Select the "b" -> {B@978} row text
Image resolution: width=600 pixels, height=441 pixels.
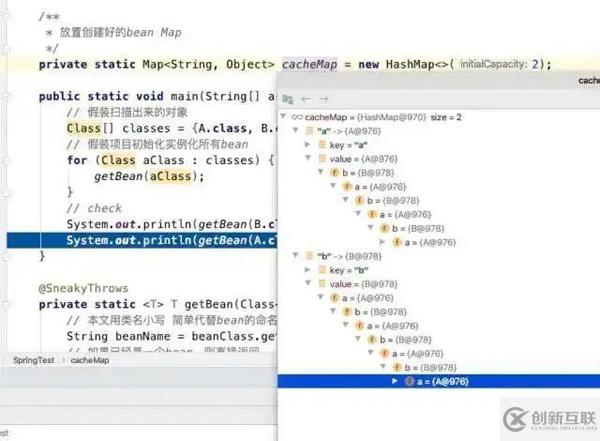pyautogui.click(x=349, y=256)
